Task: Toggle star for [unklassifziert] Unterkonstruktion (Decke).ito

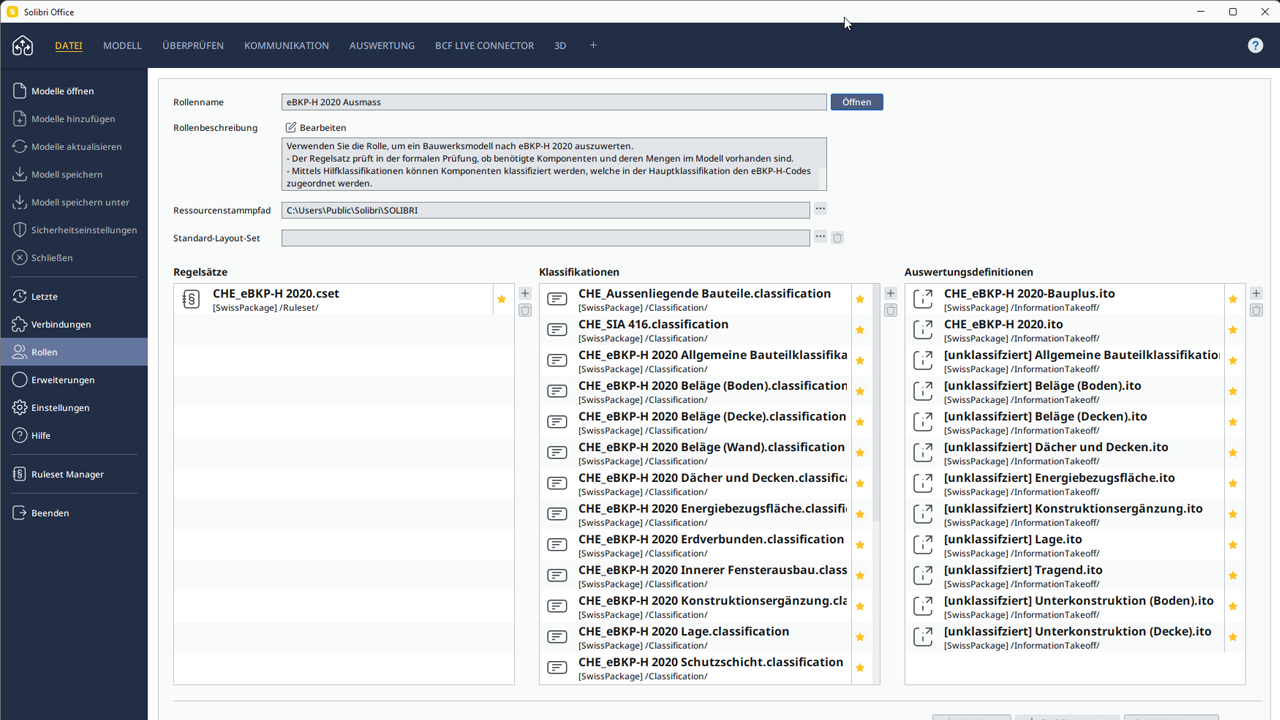Action: (x=1233, y=637)
